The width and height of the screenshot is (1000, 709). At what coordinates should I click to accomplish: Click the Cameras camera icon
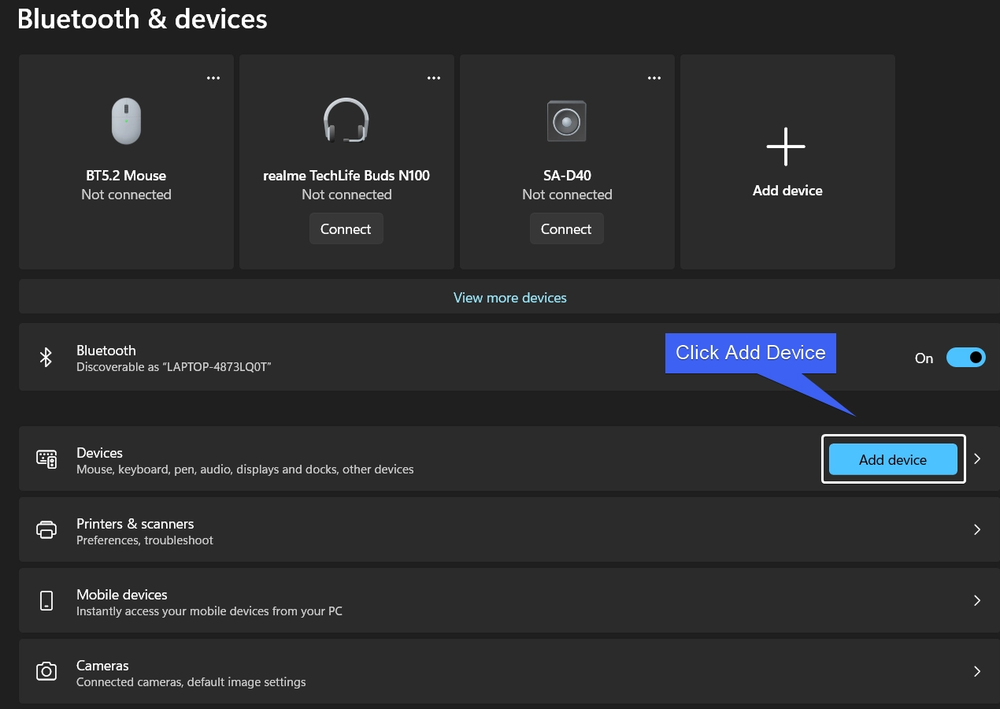click(x=47, y=671)
